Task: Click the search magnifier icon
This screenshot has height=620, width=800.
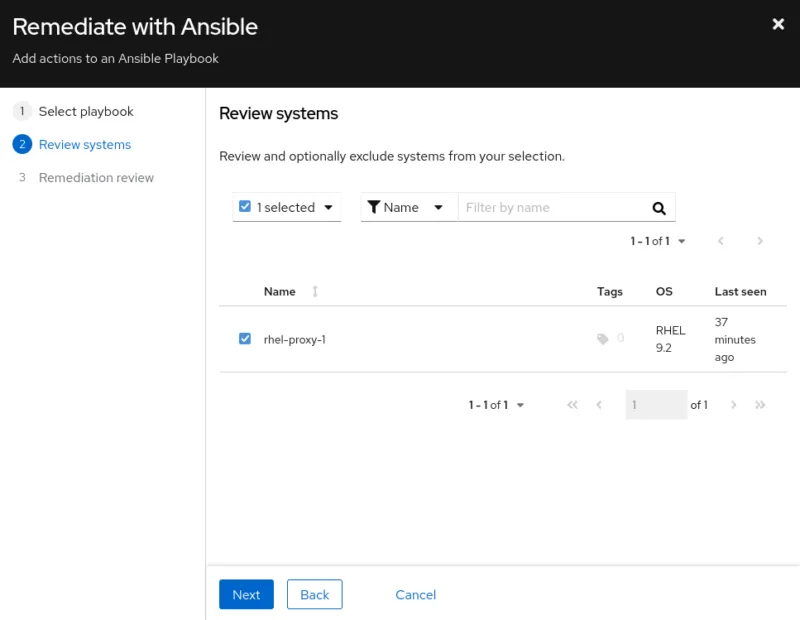Action: [x=659, y=208]
